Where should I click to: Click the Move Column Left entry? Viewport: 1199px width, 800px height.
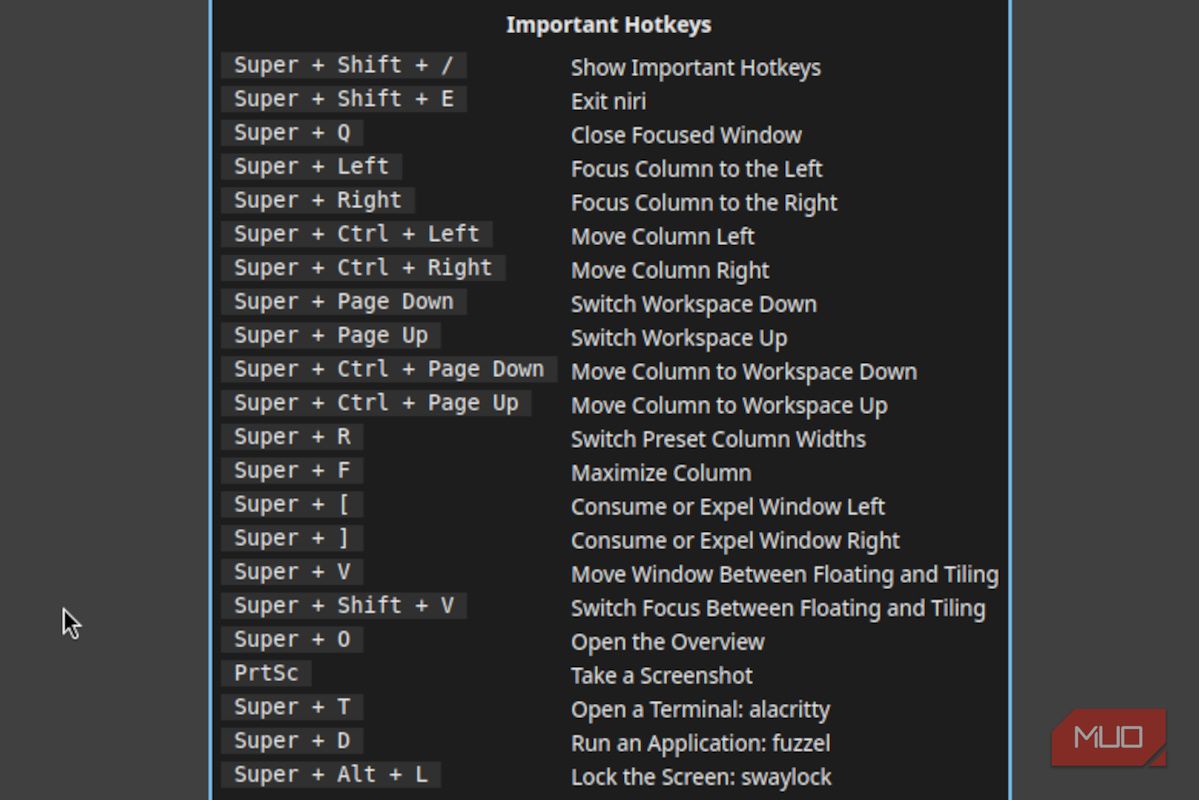click(663, 236)
